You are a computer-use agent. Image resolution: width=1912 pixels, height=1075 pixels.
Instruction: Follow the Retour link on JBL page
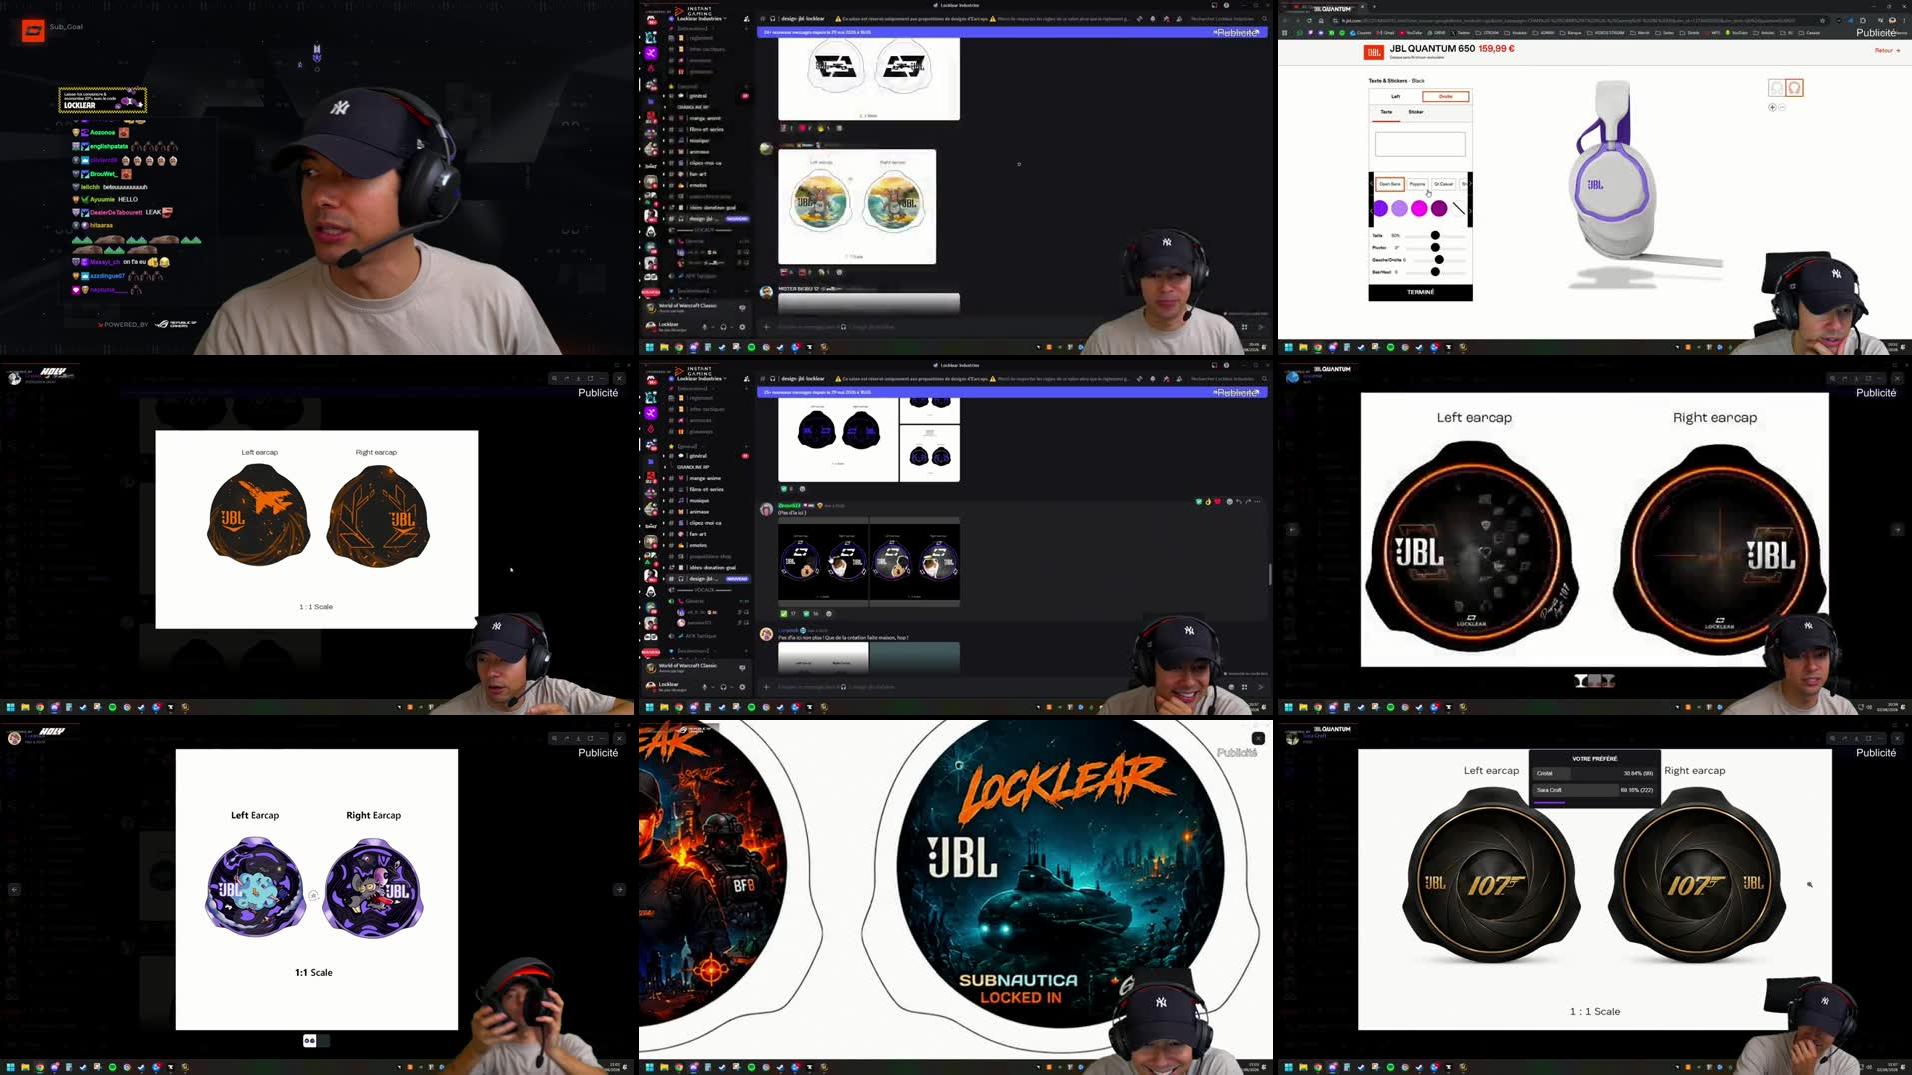pos(1887,50)
